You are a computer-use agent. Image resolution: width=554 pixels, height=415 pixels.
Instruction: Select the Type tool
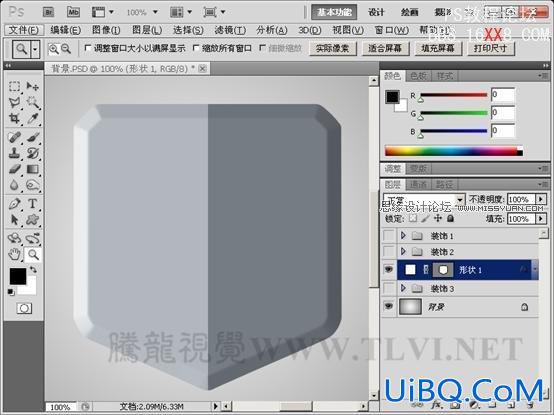[x=33, y=204]
